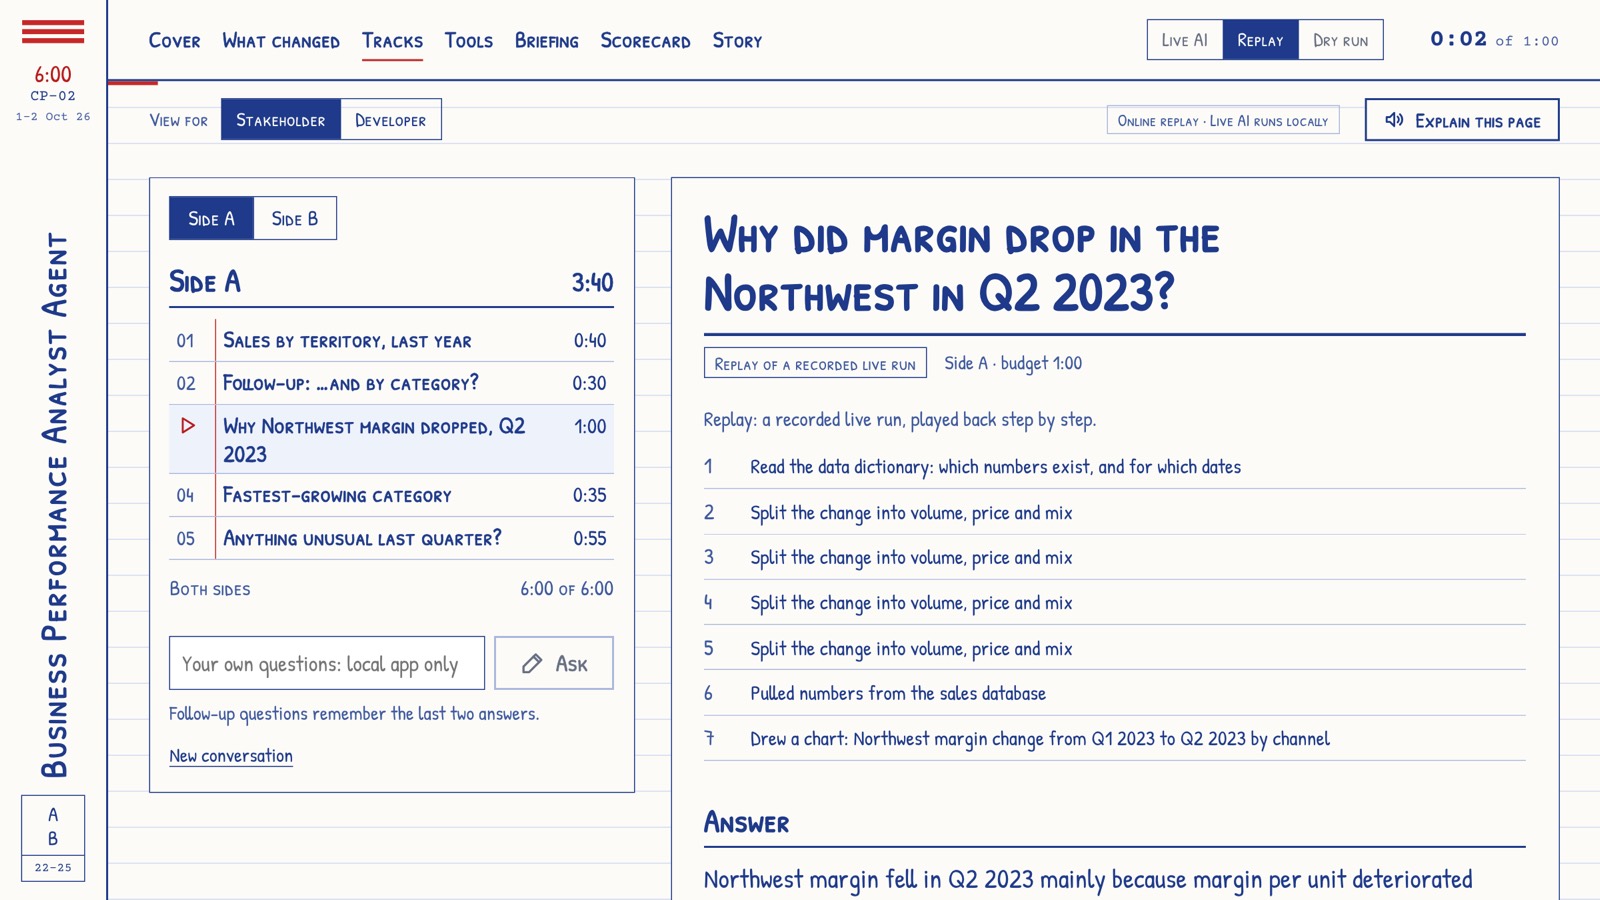Click the Replay of a recorded live run badge
The width and height of the screenshot is (1600, 900).
pos(815,363)
